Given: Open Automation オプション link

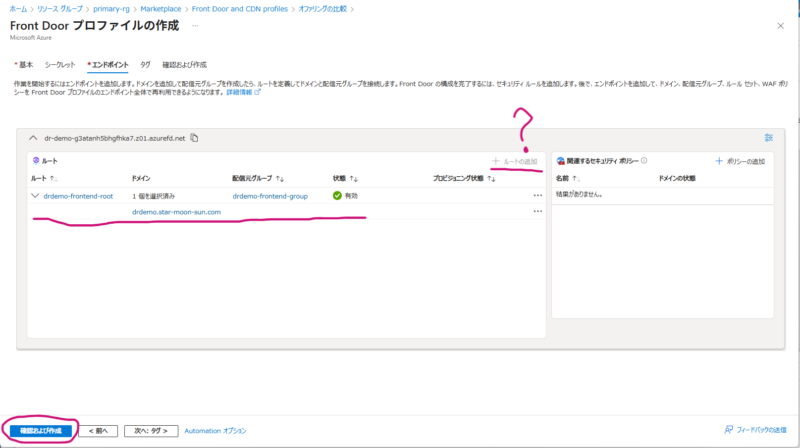Looking at the screenshot, I should [215, 431].
